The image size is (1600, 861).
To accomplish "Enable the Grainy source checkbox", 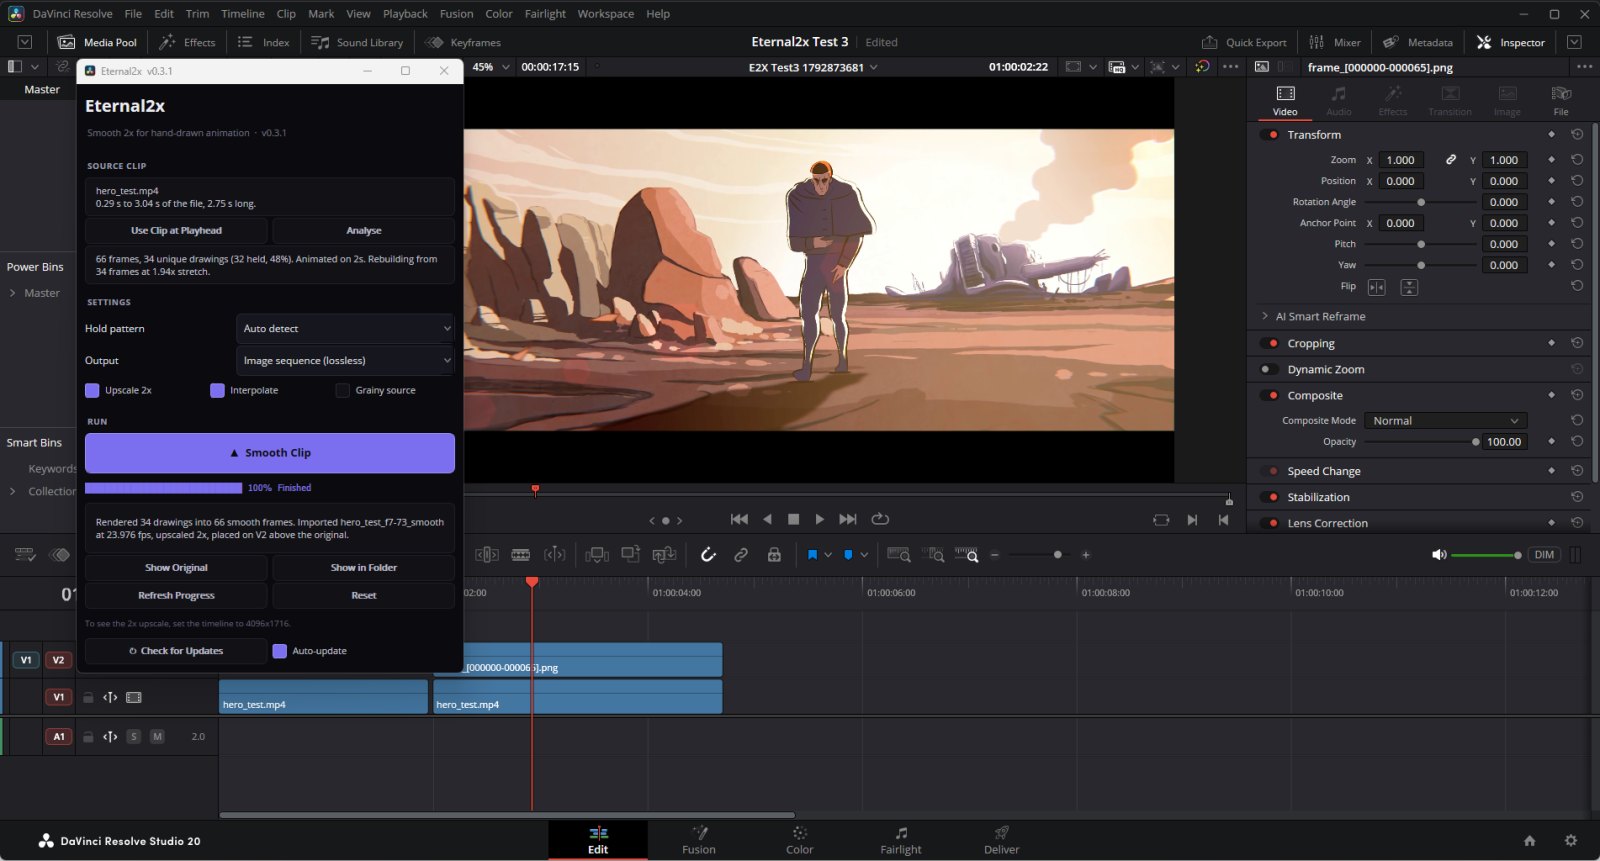I will (343, 390).
